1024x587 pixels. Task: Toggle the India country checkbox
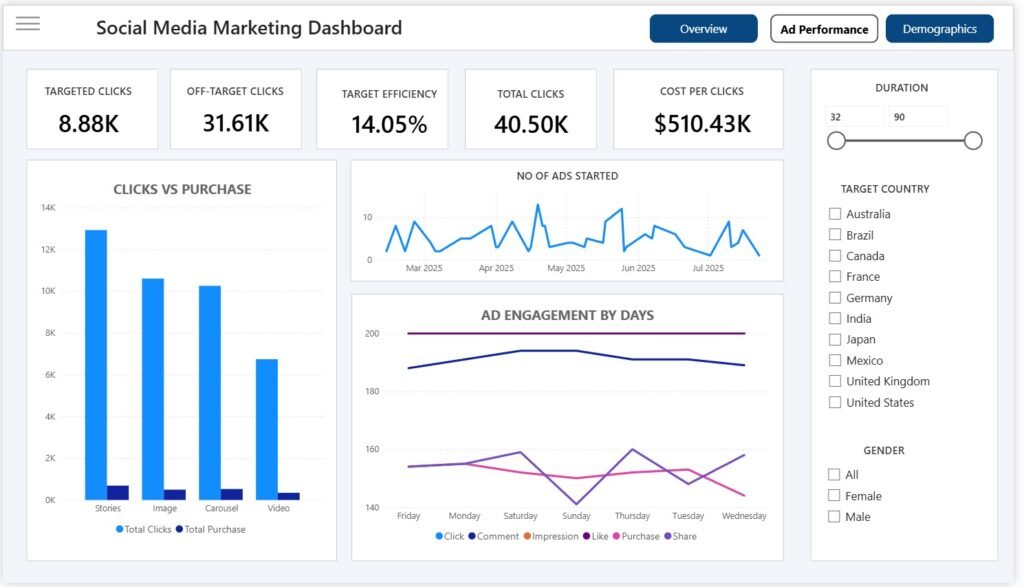click(x=835, y=319)
